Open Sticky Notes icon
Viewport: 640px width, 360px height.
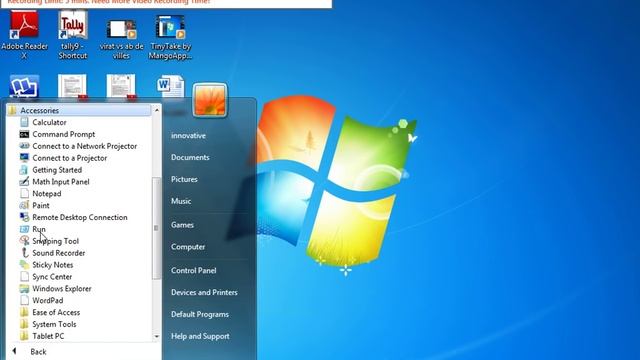pos(24,264)
